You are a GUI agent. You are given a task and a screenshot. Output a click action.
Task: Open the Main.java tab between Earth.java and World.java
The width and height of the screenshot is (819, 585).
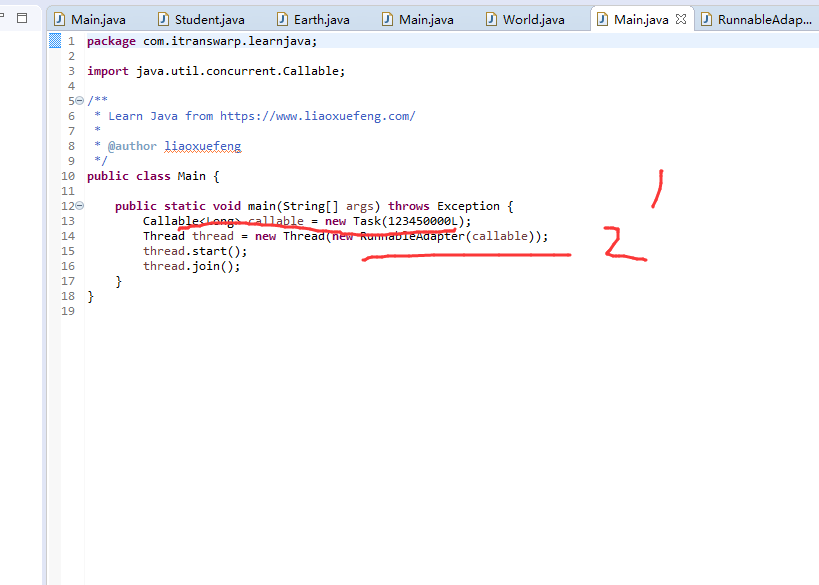coord(418,20)
